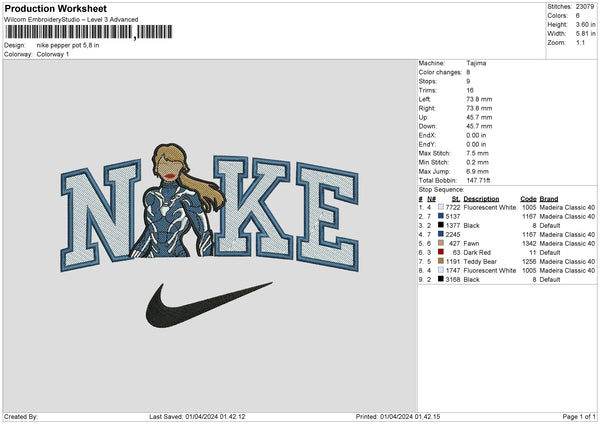600x424 pixels.
Task: Click the 'St.' column header
Action: pos(456,199)
